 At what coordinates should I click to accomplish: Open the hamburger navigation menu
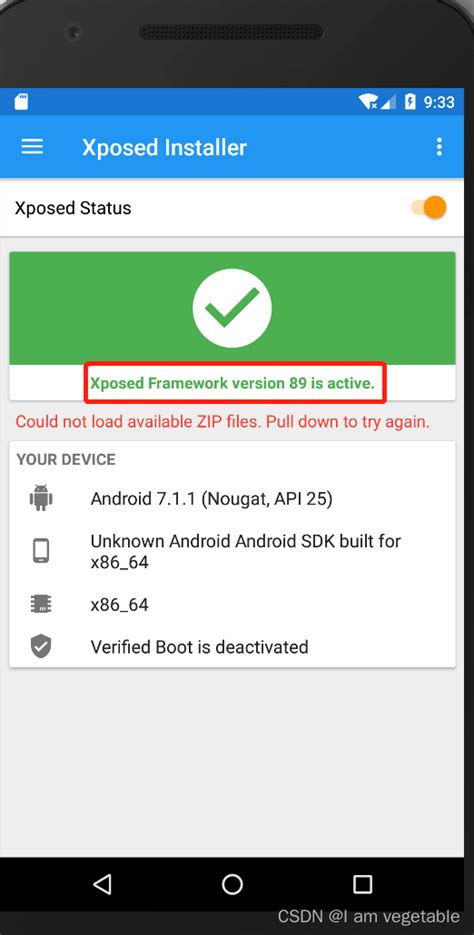pos(32,147)
